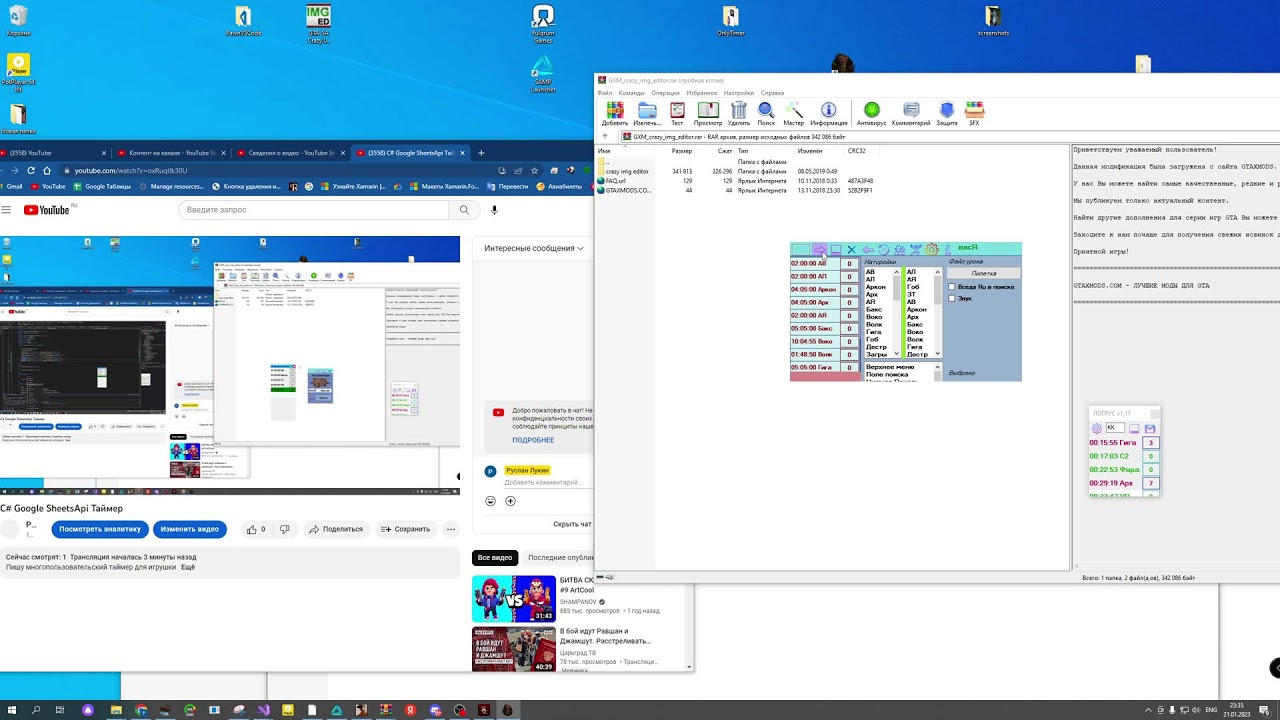Open Справка menu in WinRAR

[772, 93]
